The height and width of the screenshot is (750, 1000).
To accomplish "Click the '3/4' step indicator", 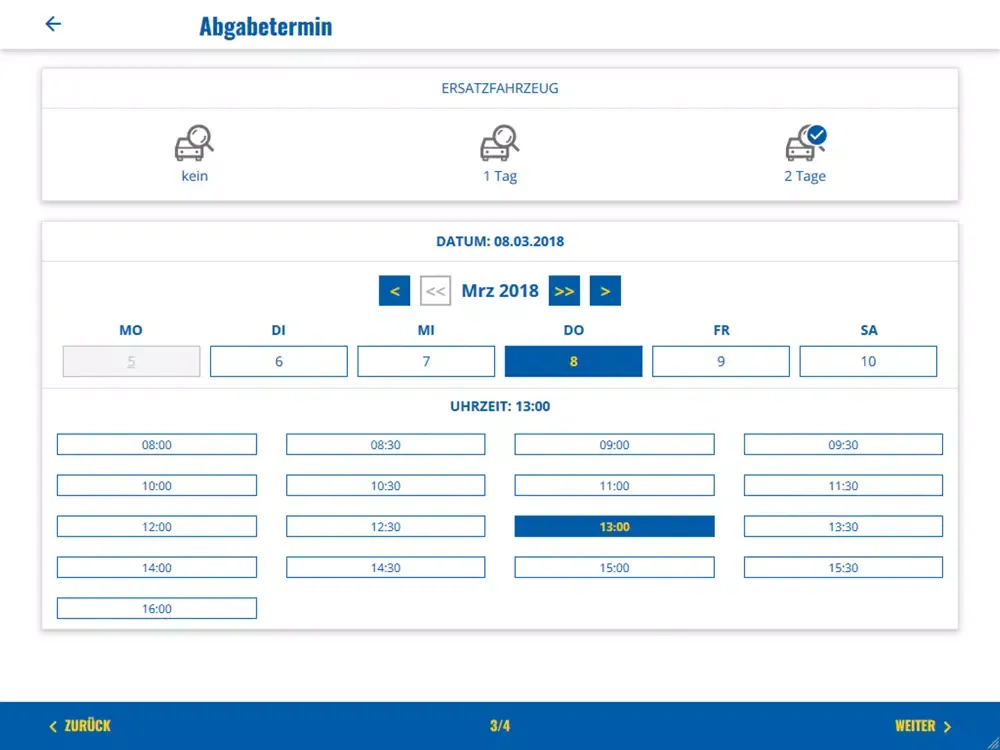I will pos(500,726).
